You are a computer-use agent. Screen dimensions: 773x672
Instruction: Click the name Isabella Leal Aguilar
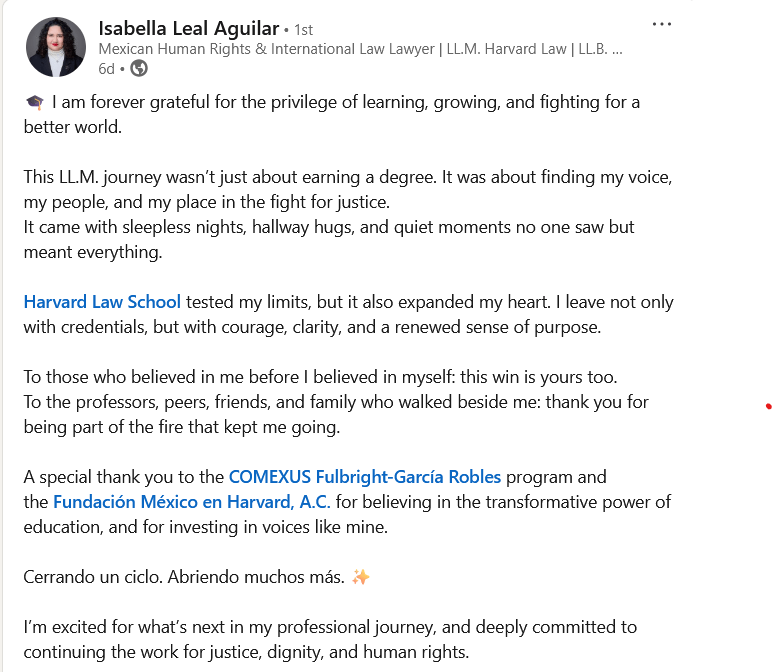tap(187, 28)
